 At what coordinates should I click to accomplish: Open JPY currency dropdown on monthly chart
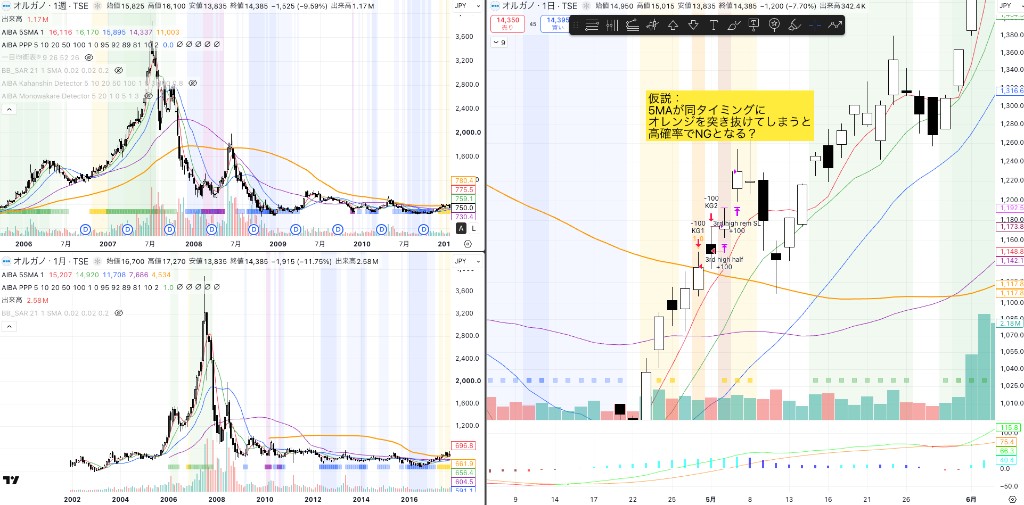click(460, 260)
